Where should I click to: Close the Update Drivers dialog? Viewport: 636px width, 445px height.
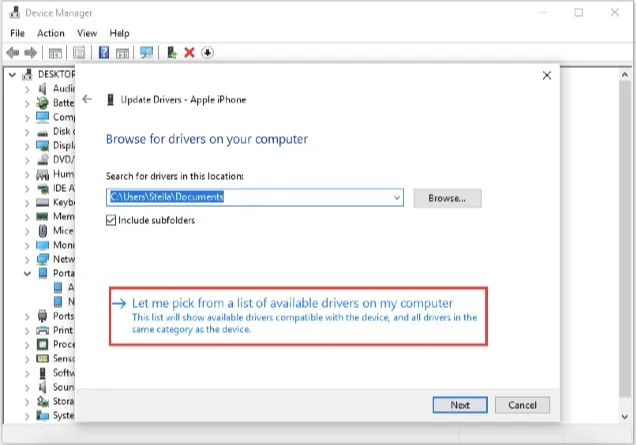pos(547,75)
